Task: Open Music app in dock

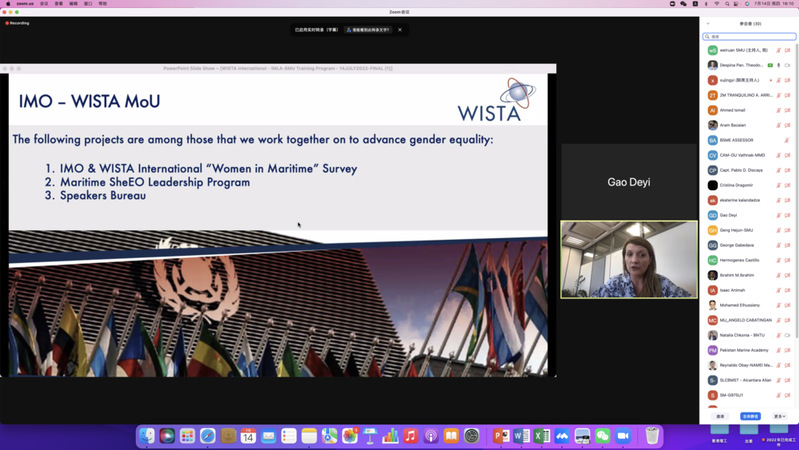Action: 411,436
